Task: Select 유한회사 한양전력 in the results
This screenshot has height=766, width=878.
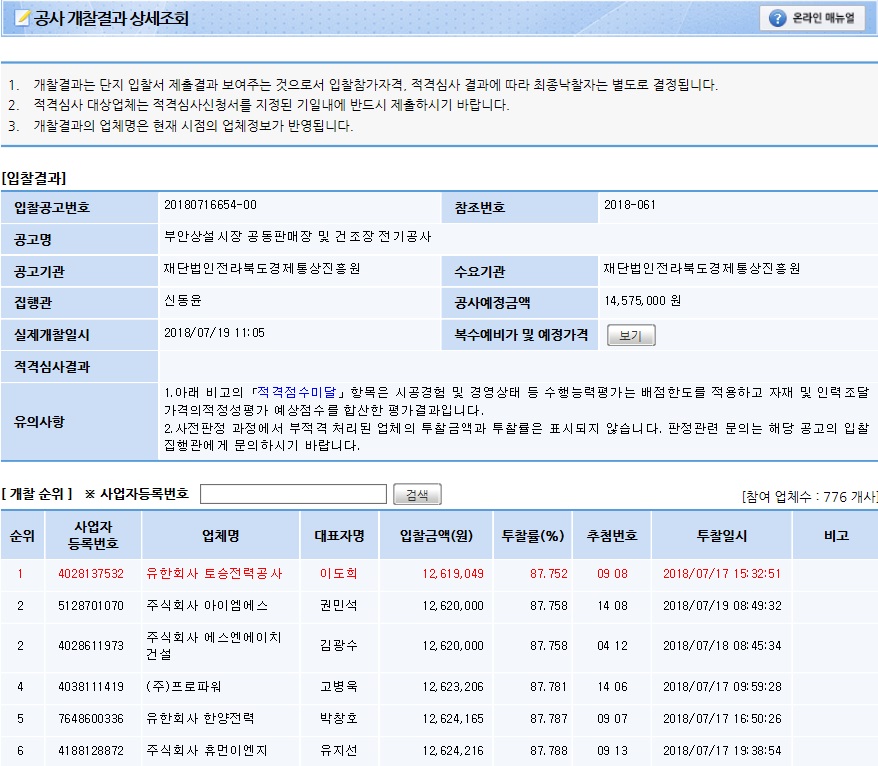Action: [x=200, y=718]
